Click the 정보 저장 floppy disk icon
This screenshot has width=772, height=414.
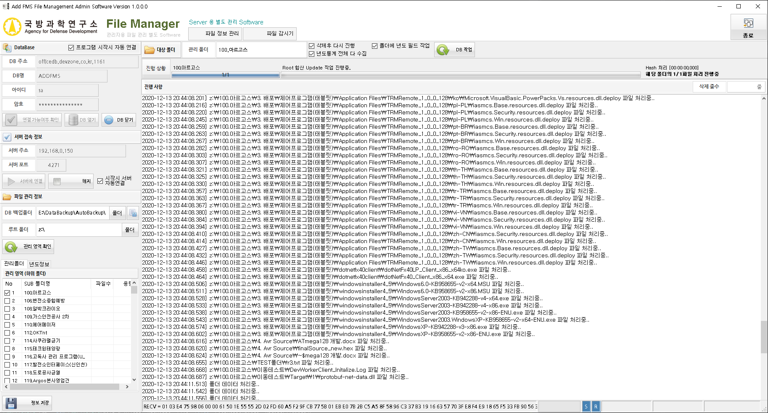pos(12,403)
